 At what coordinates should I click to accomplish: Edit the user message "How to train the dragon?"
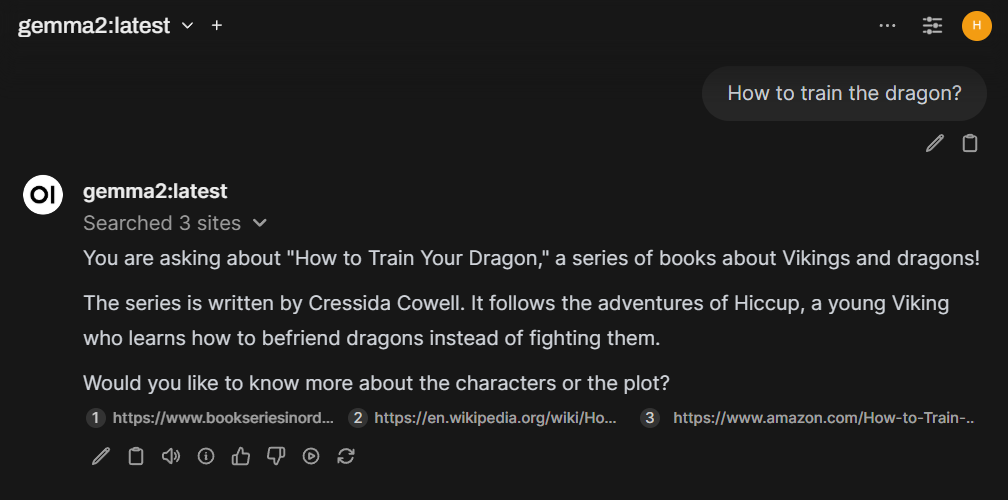tap(935, 143)
